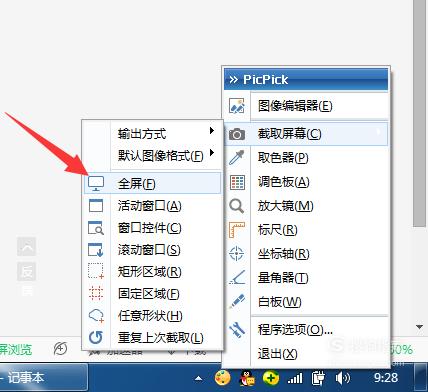This screenshot has height=392, width=428.
Task: Choose 窗口控件(C) from capture menu
Action: click(152, 228)
